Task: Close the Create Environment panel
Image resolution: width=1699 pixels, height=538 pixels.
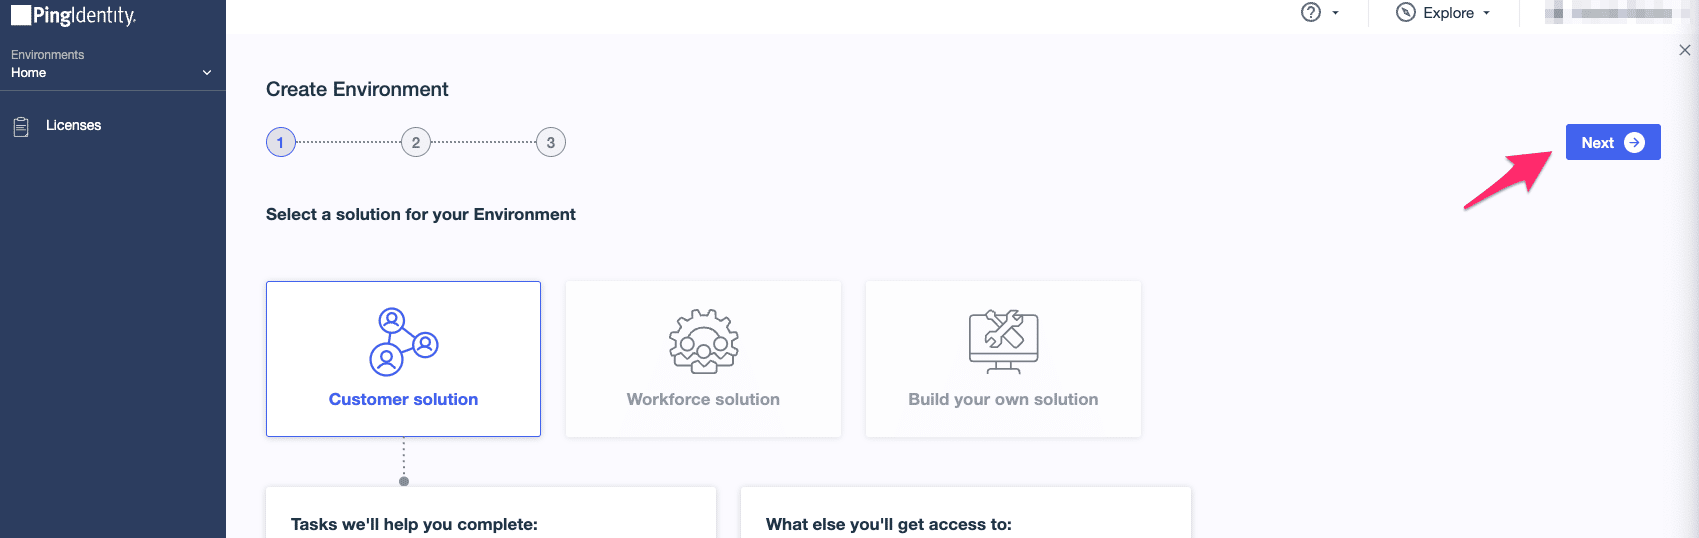Action: [1685, 50]
